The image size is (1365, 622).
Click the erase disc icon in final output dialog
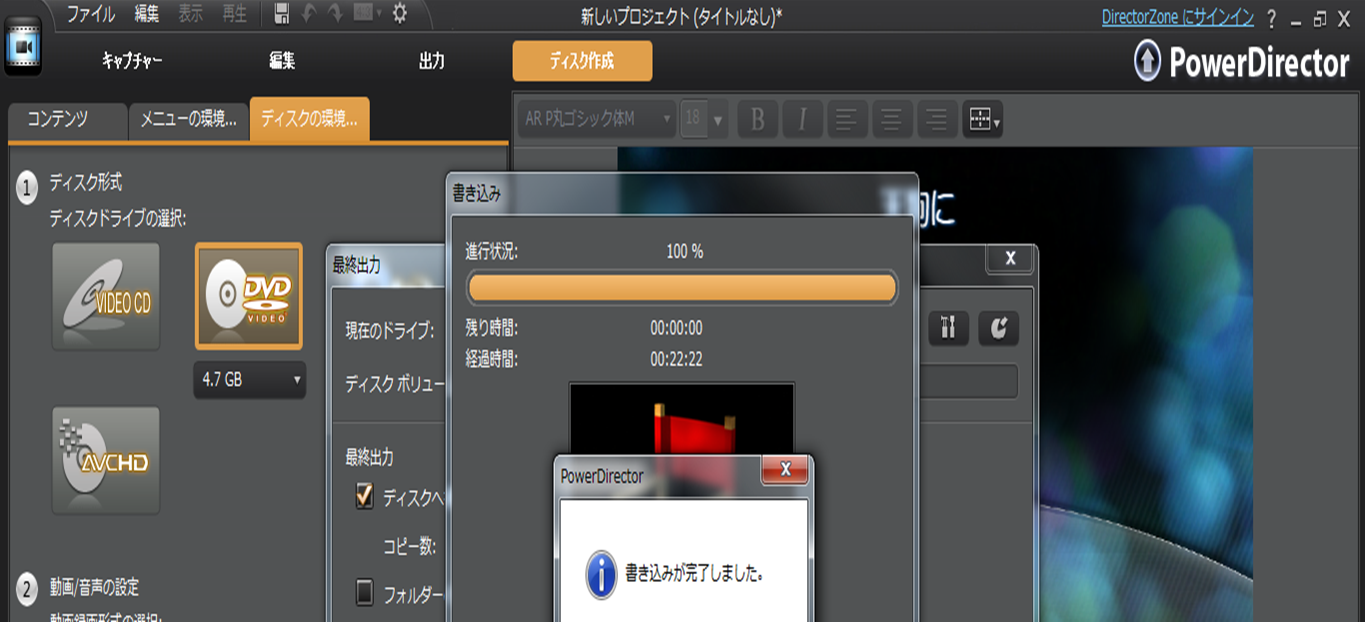point(998,328)
